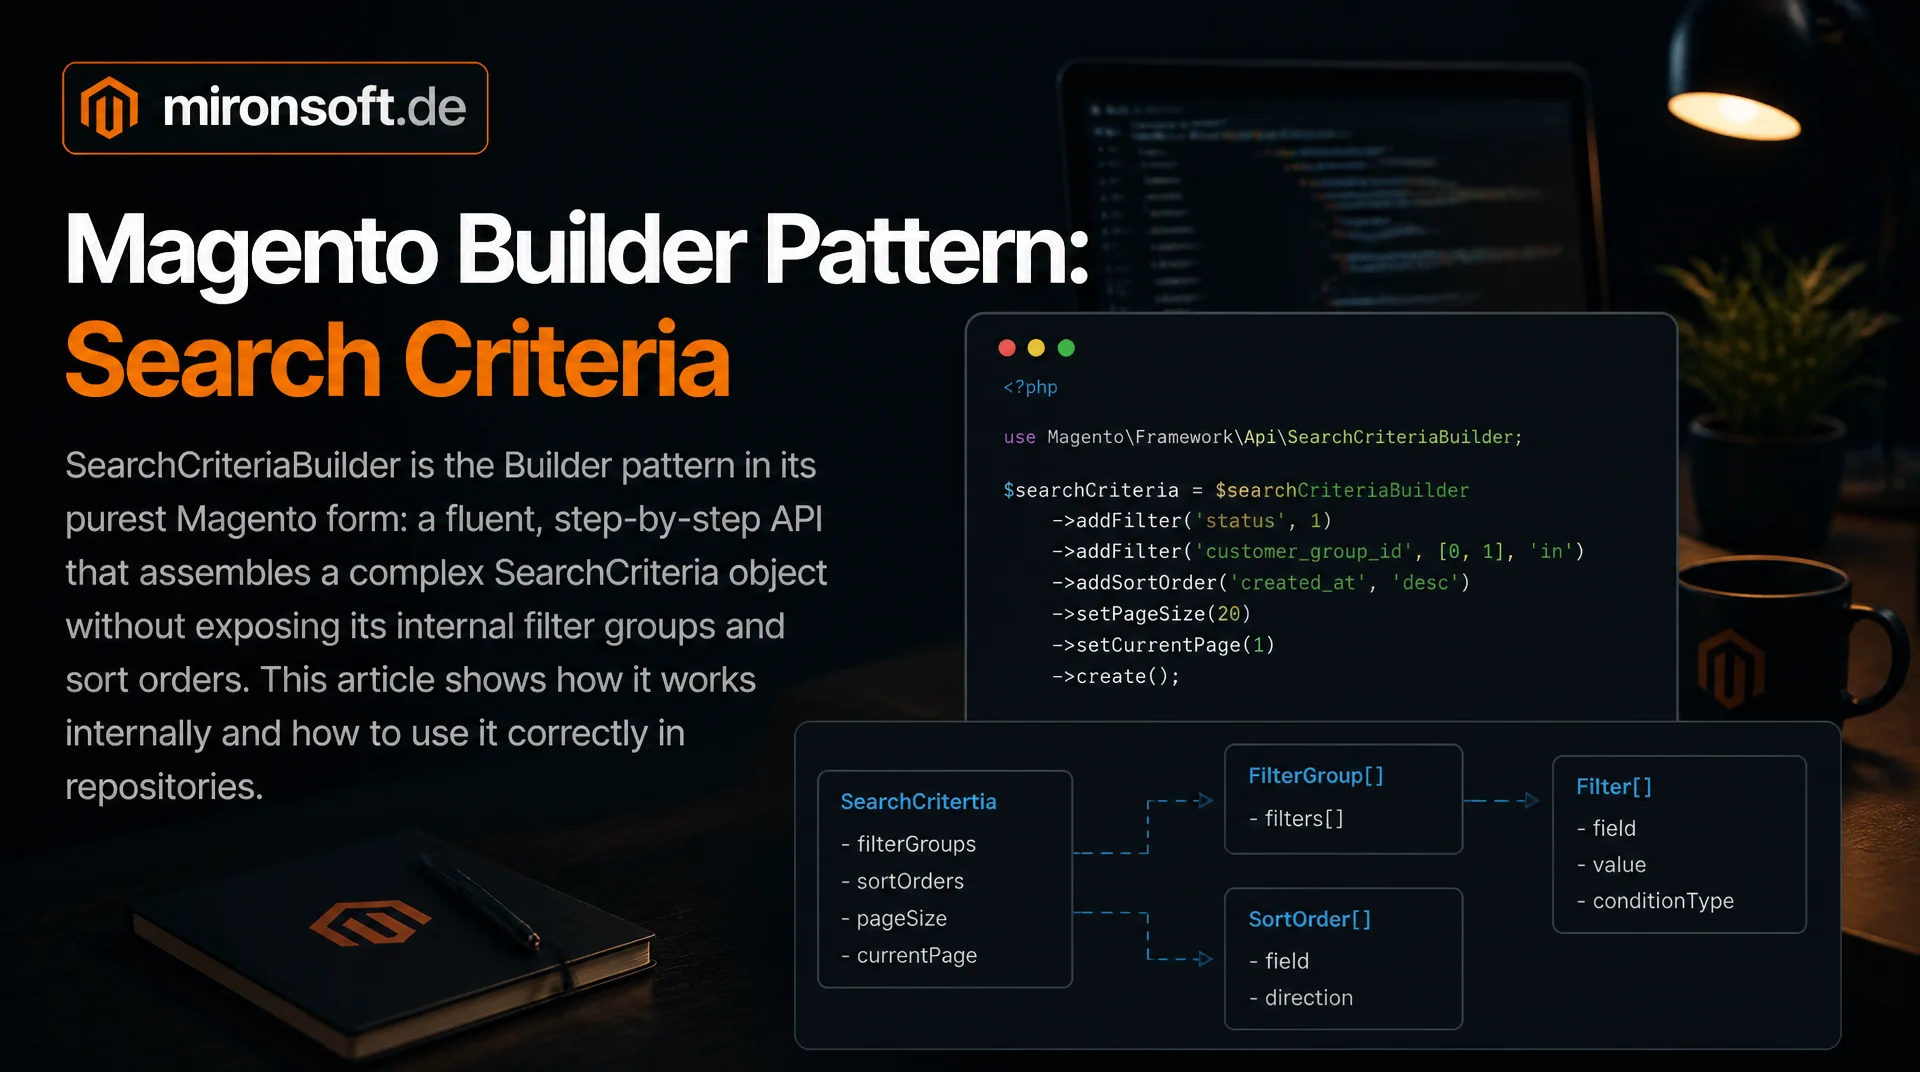
Task: Select the orange 'Search Criteria' headline
Action: (x=397, y=360)
